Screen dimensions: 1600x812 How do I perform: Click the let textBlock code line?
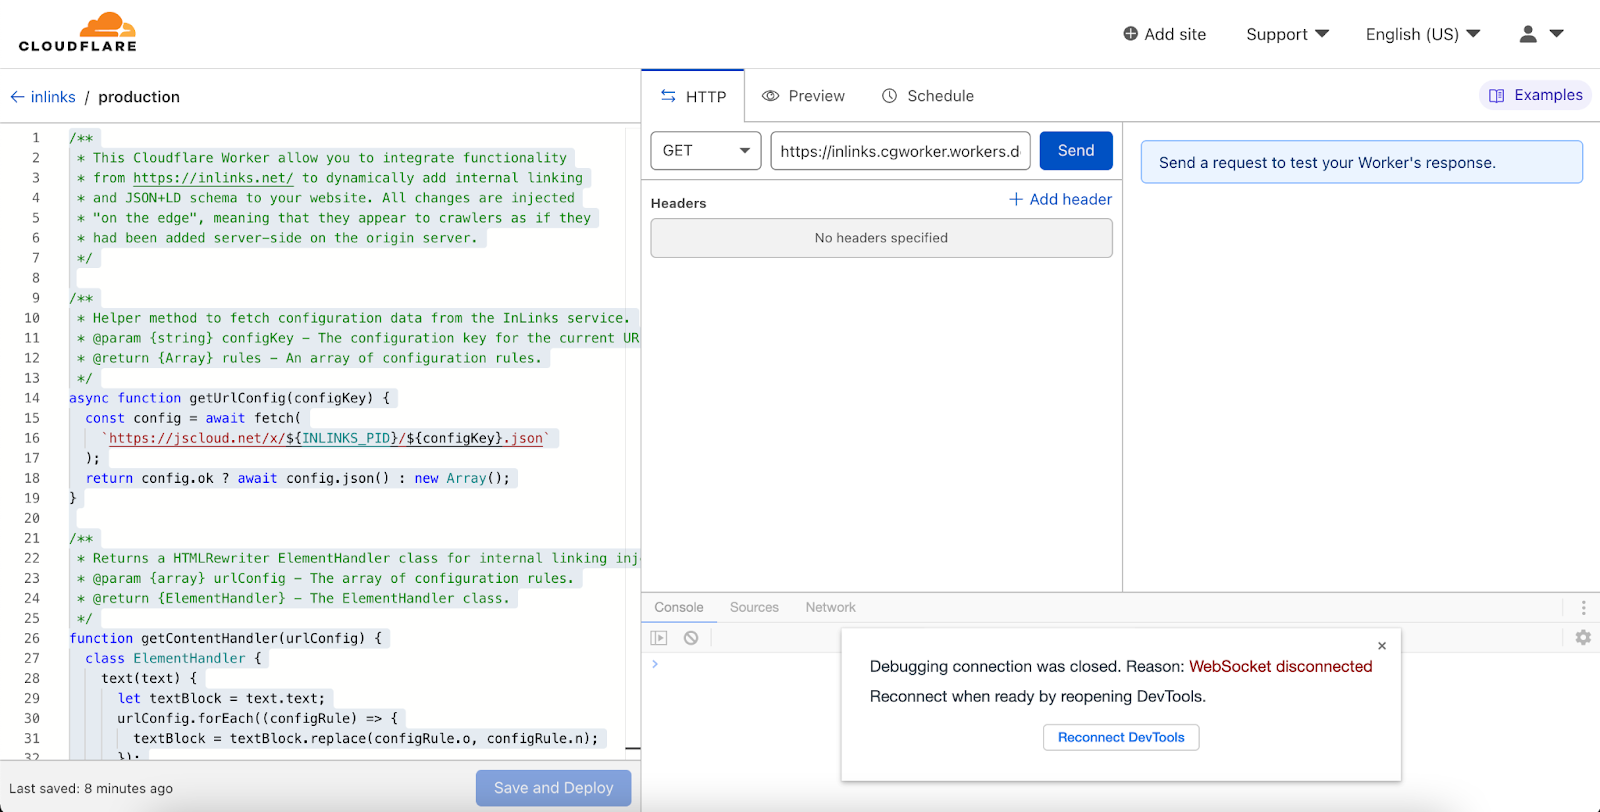221,698
